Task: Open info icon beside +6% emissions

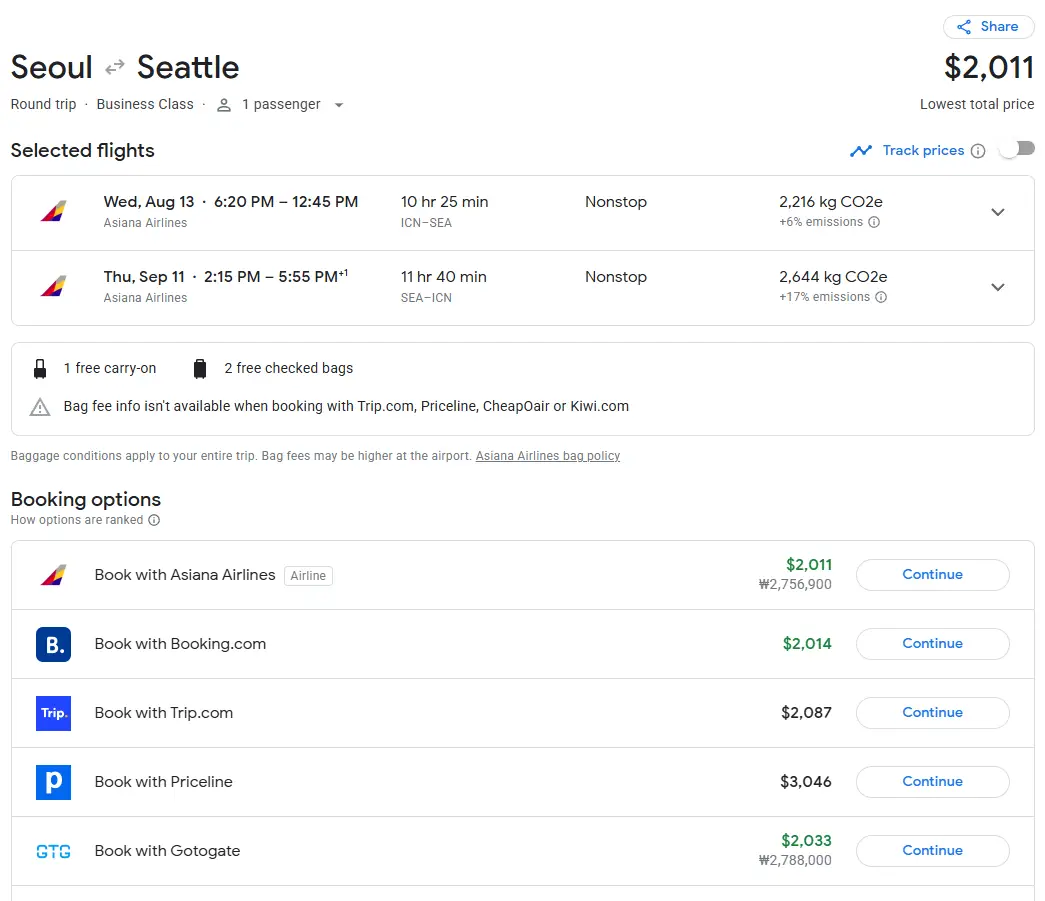Action: coord(874,222)
